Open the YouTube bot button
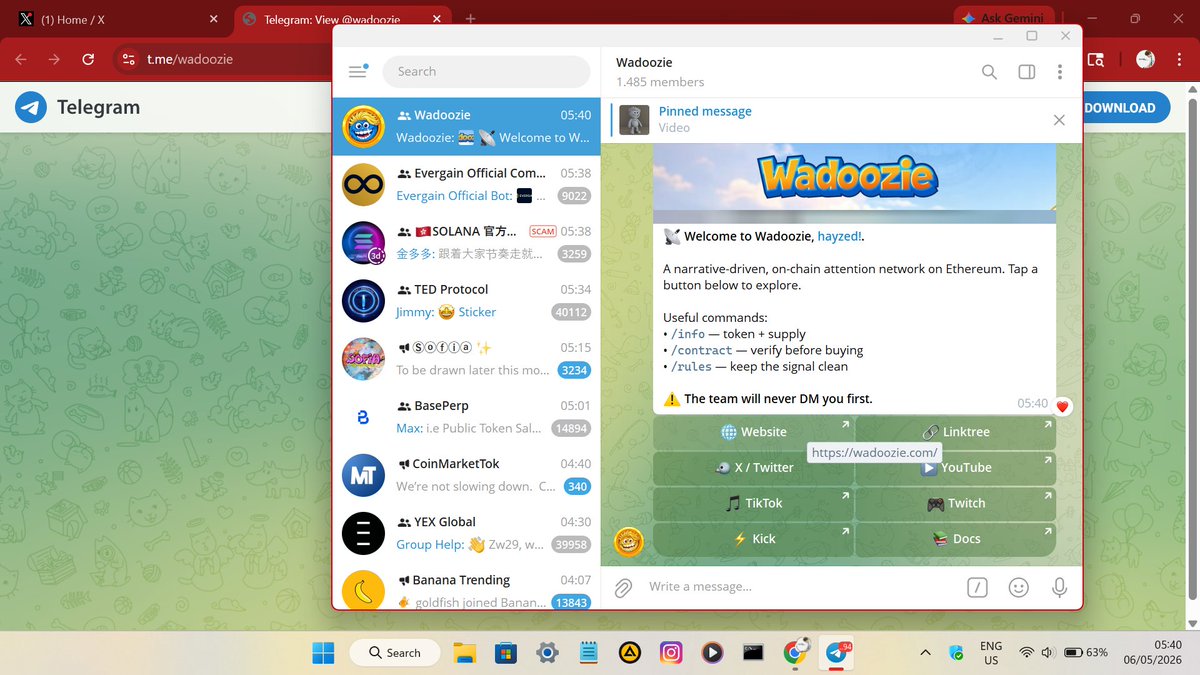The image size is (1200, 675). (955, 467)
